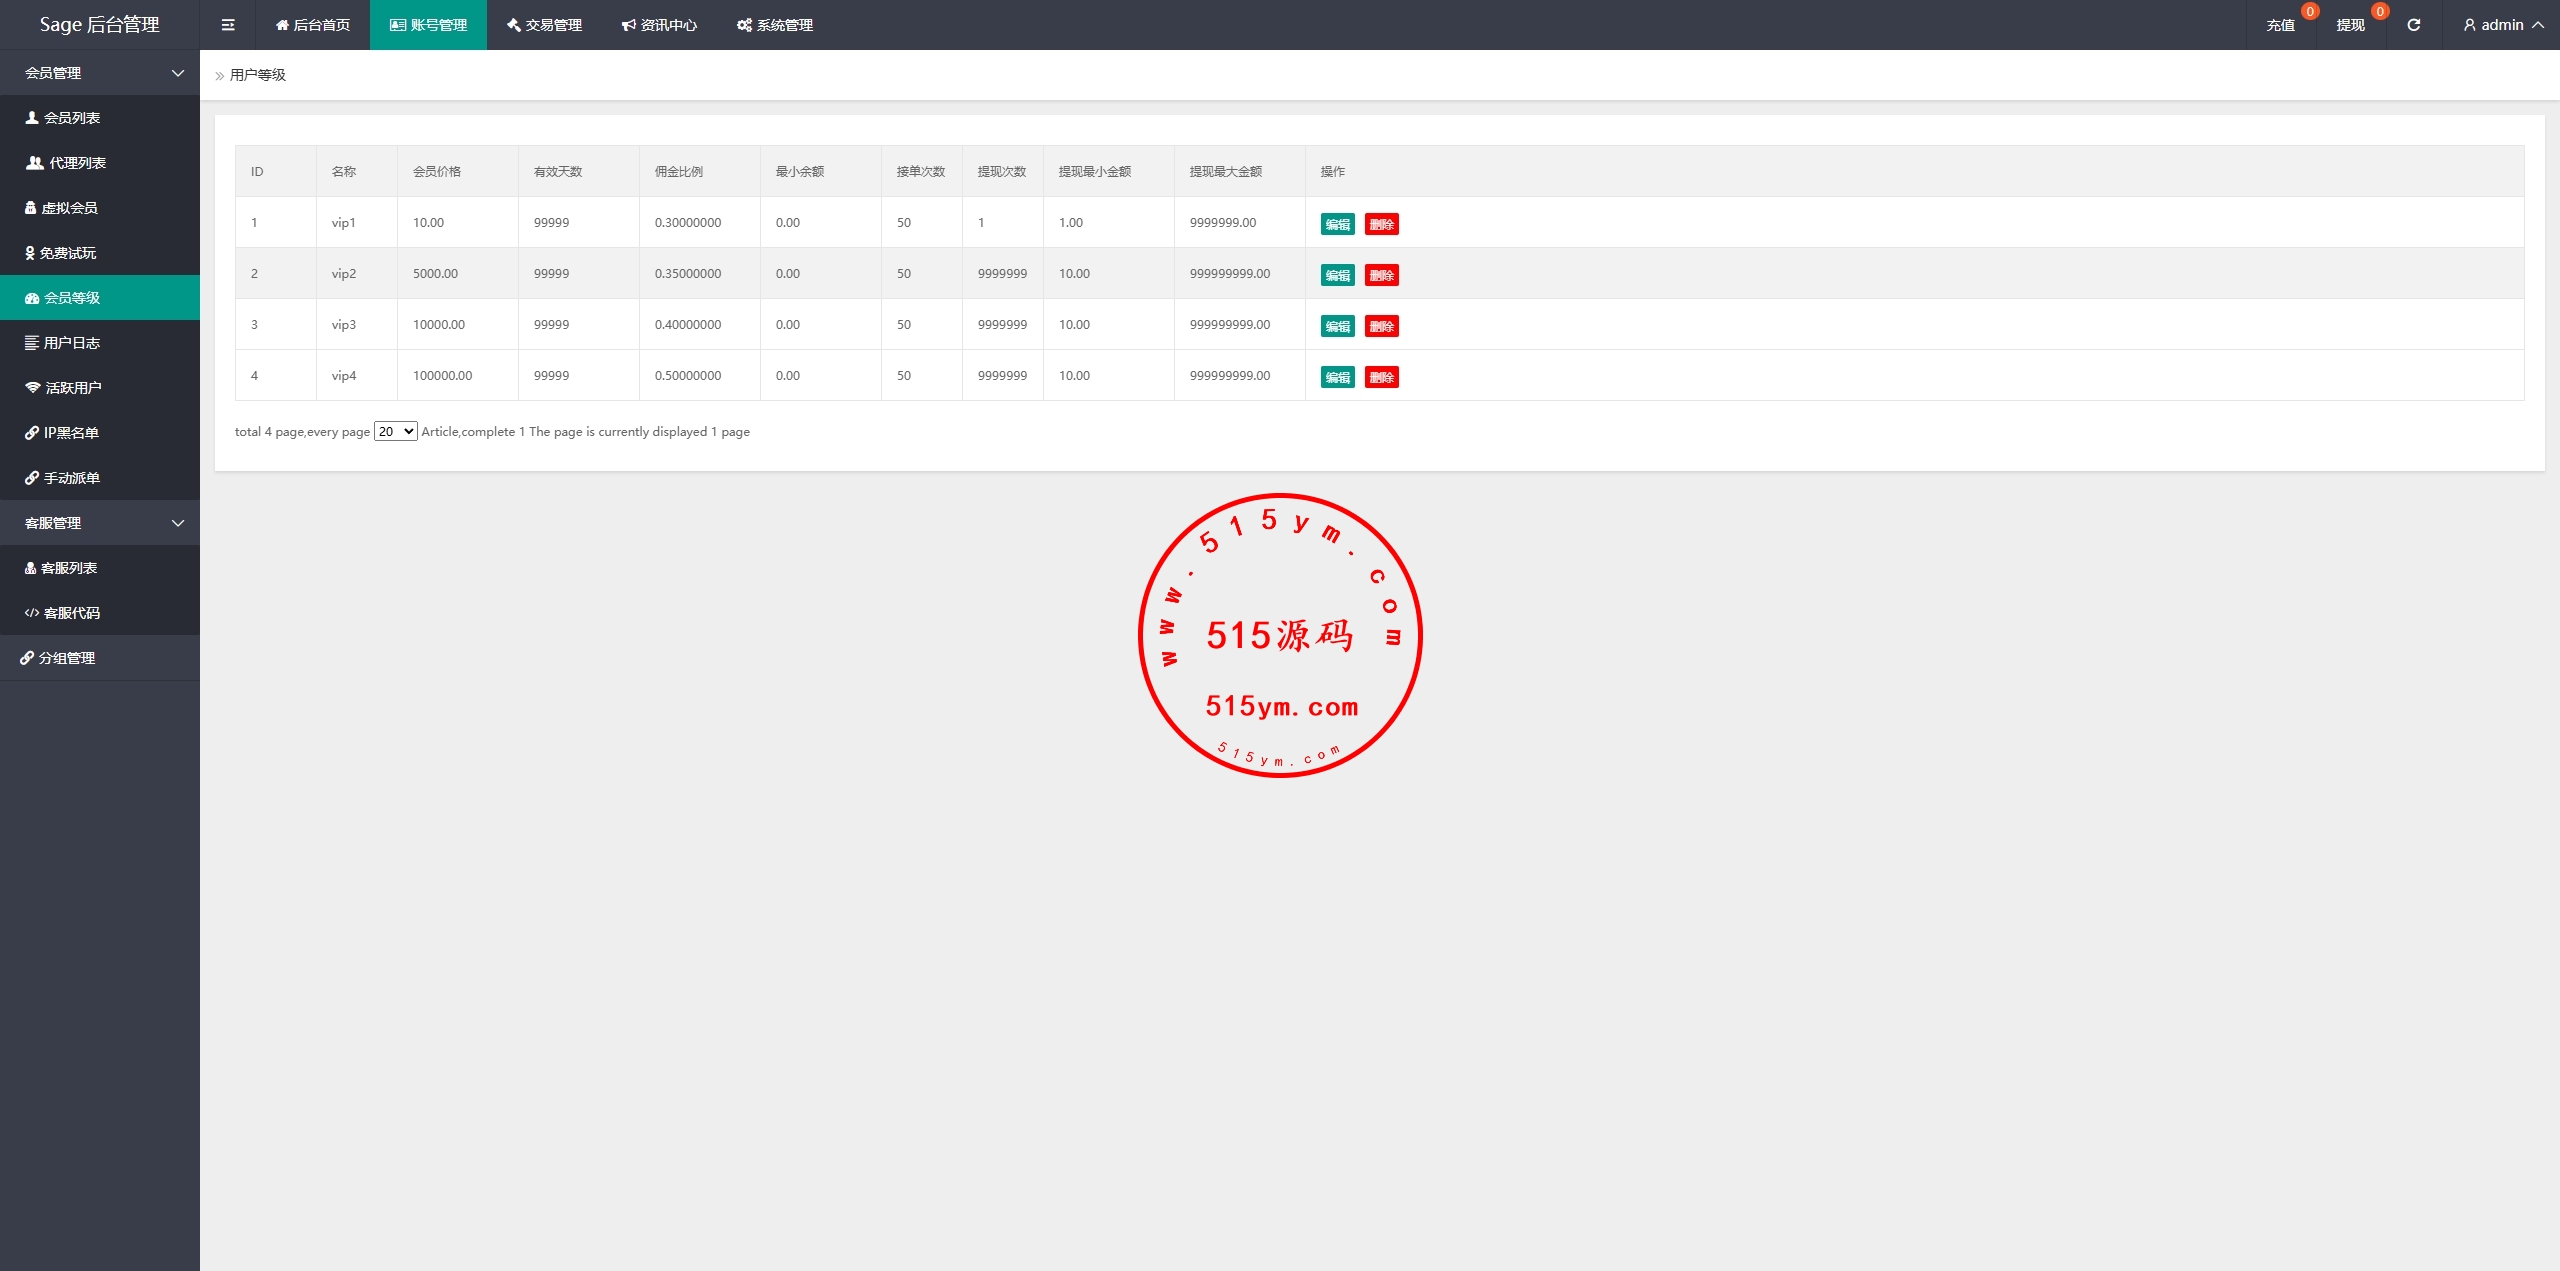This screenshot has height=1271, width=2560.
Task: Open 分组管理 in sidebar
Action: pyautogui.click(x=66, y=658)
